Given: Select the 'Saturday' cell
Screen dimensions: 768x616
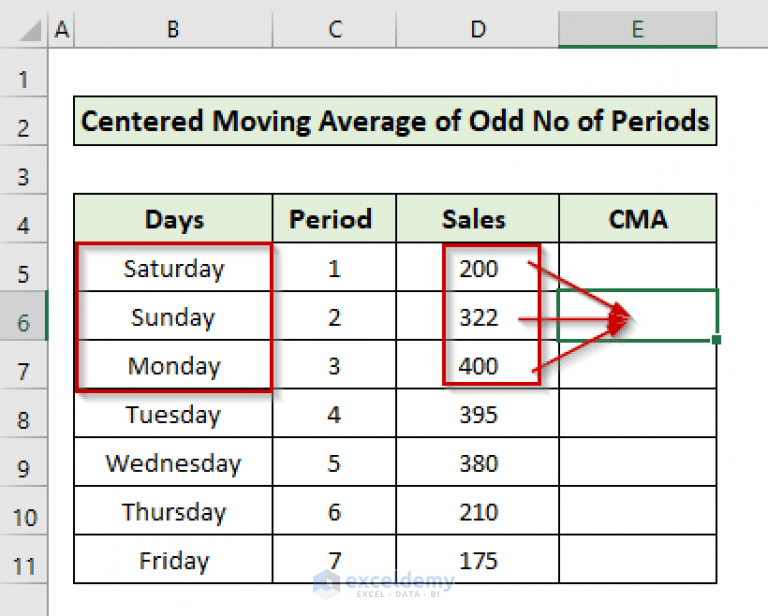Looking at the screenshot, I should pos(173,267).
